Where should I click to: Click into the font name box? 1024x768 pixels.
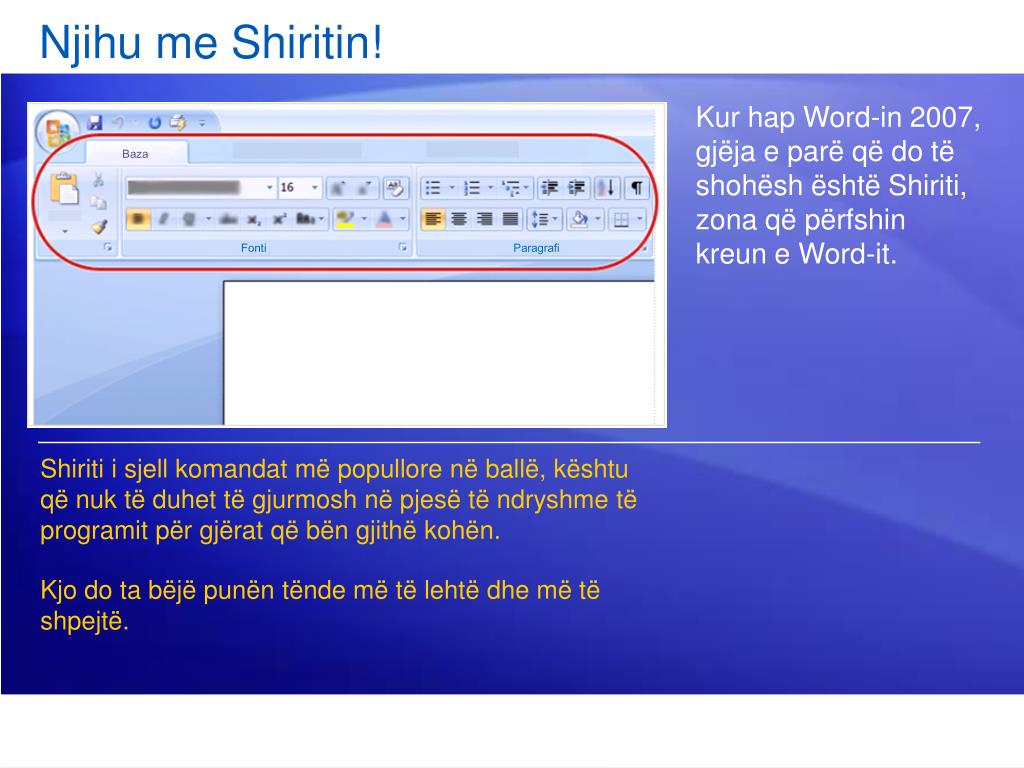[194, 188]
